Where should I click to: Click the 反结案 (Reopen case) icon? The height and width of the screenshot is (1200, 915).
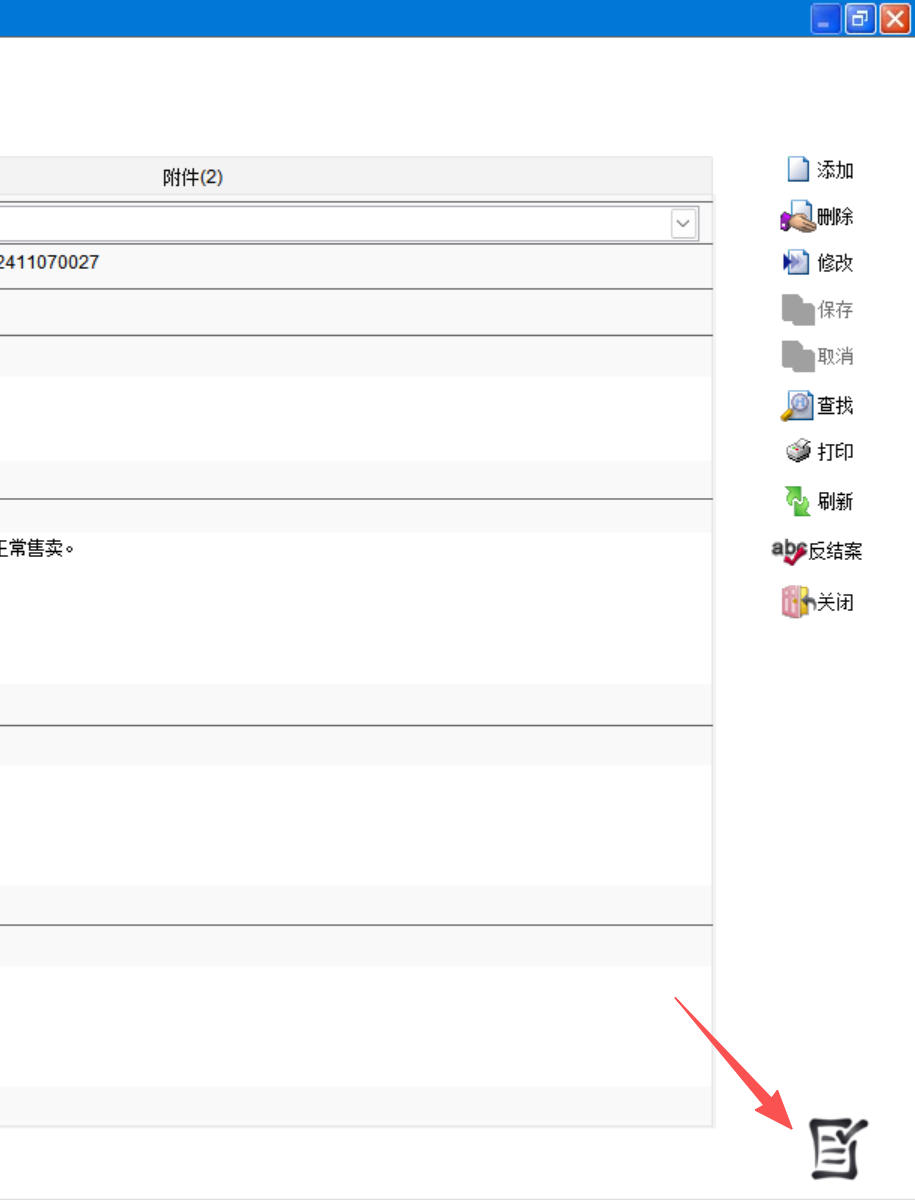click(x=789, y=551)
